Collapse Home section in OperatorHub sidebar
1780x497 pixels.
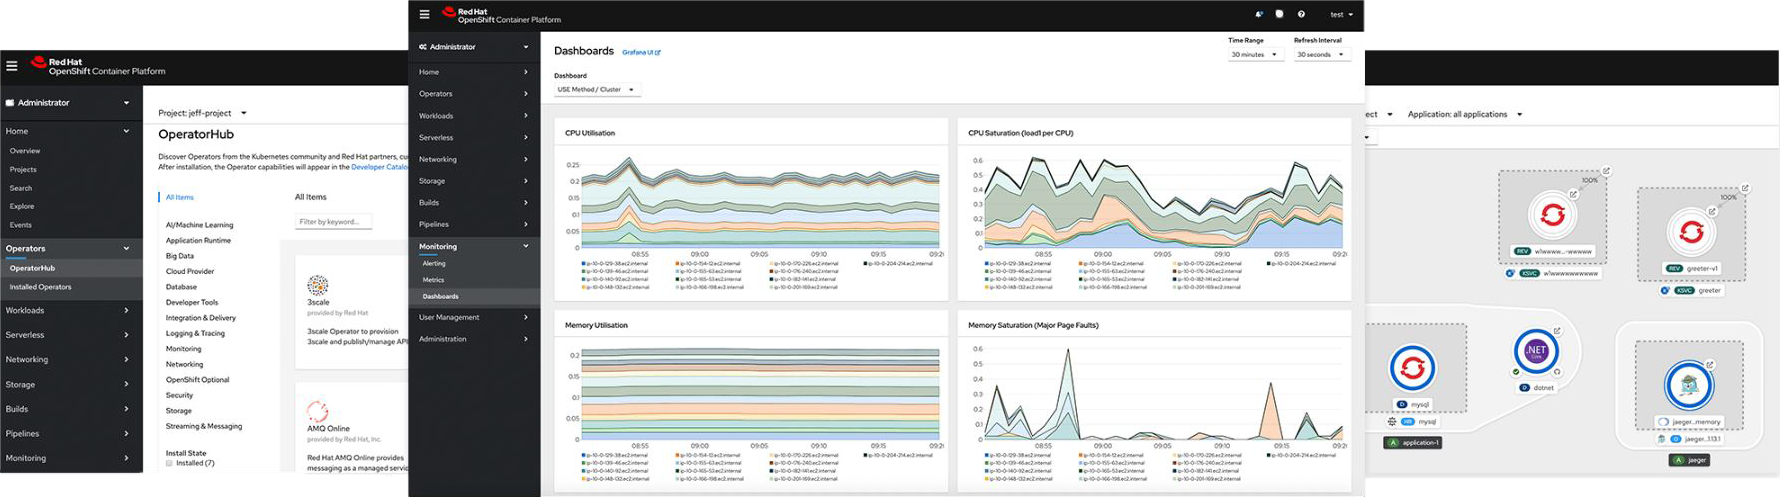(x=70, y=131)
